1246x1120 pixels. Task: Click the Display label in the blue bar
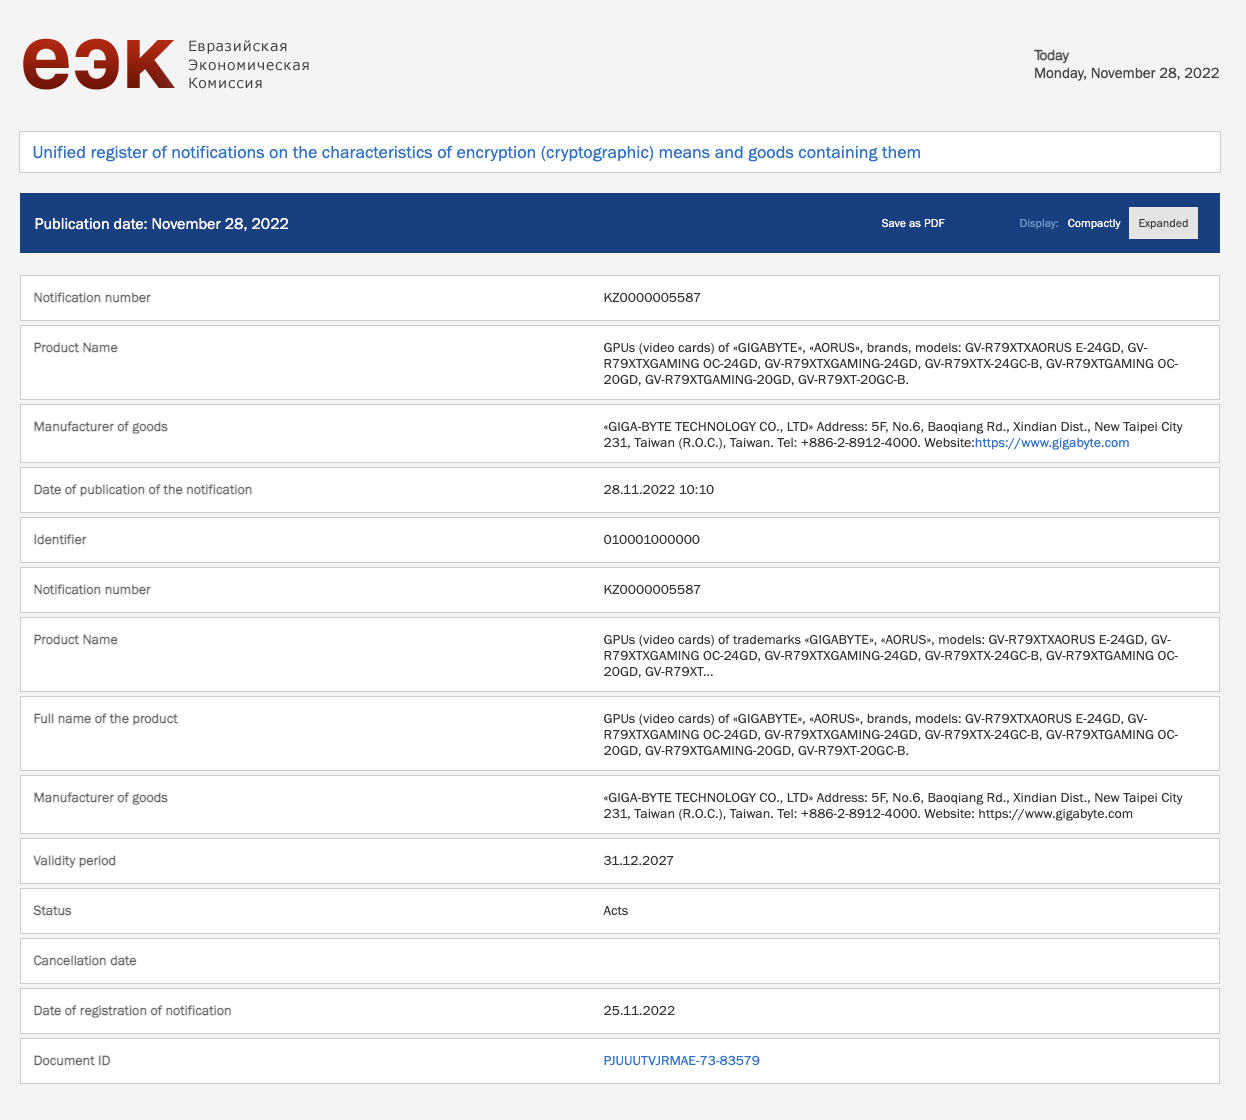(1038, 223)
